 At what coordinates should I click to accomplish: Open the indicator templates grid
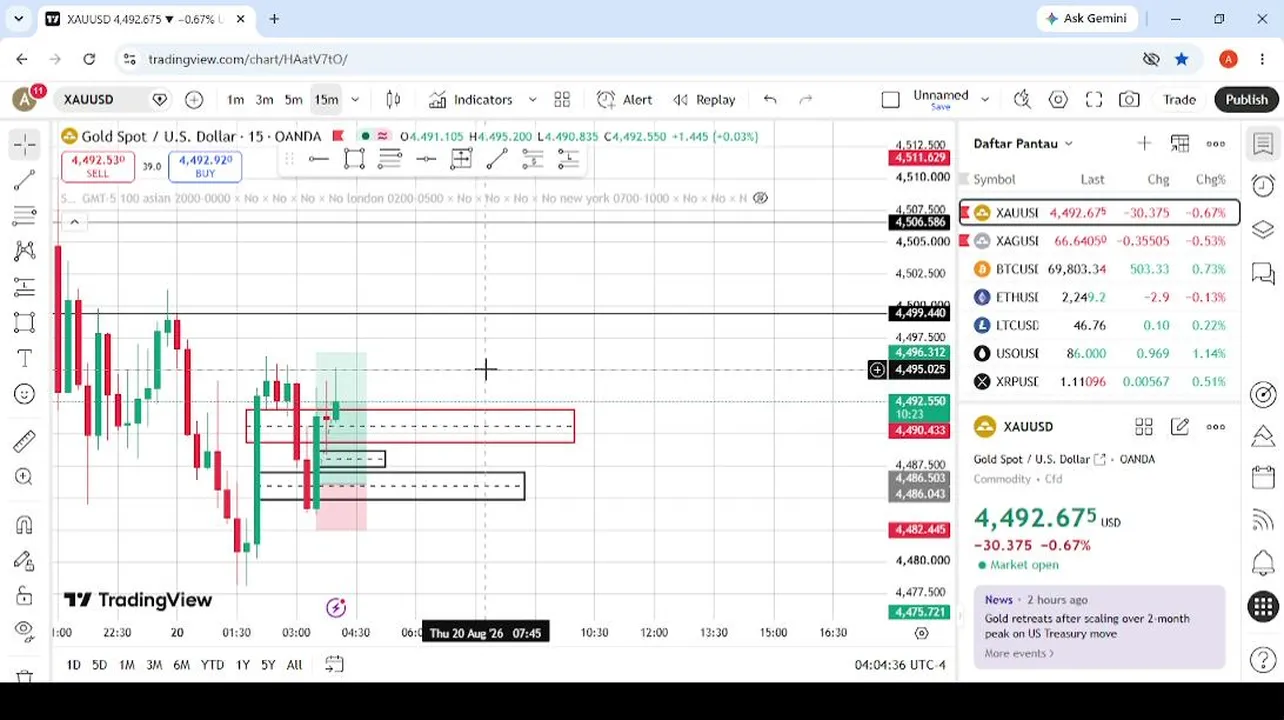[562, 99]
